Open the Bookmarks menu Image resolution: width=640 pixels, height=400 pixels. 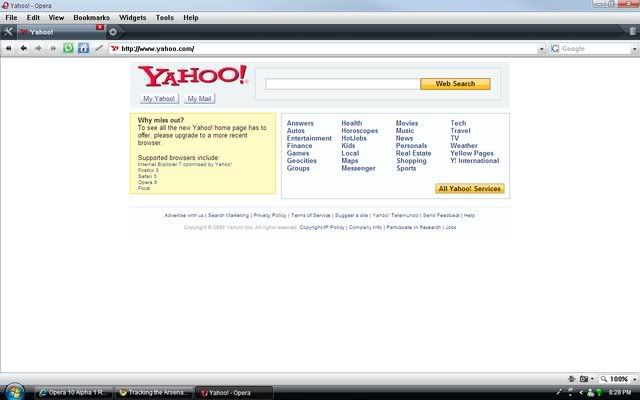click(x=91, y=17)
